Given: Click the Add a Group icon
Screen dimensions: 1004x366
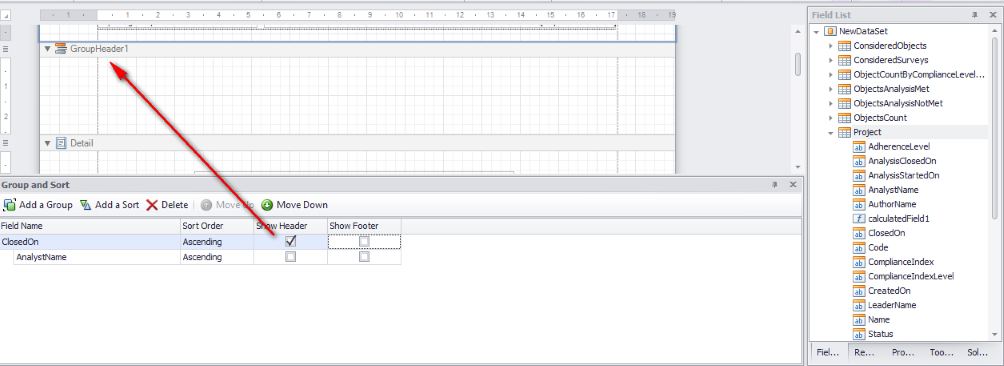Looking at the screenshot, I should pyautogui.click(x=10, y=205).
